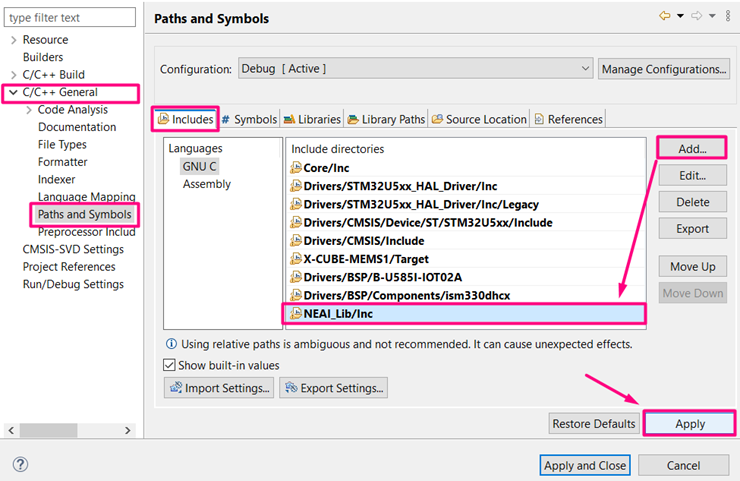Screen dimensions: 740x481
Task: Expand the Code Analysis tree node
Action: pyautogui.click(x=29, y=110)
